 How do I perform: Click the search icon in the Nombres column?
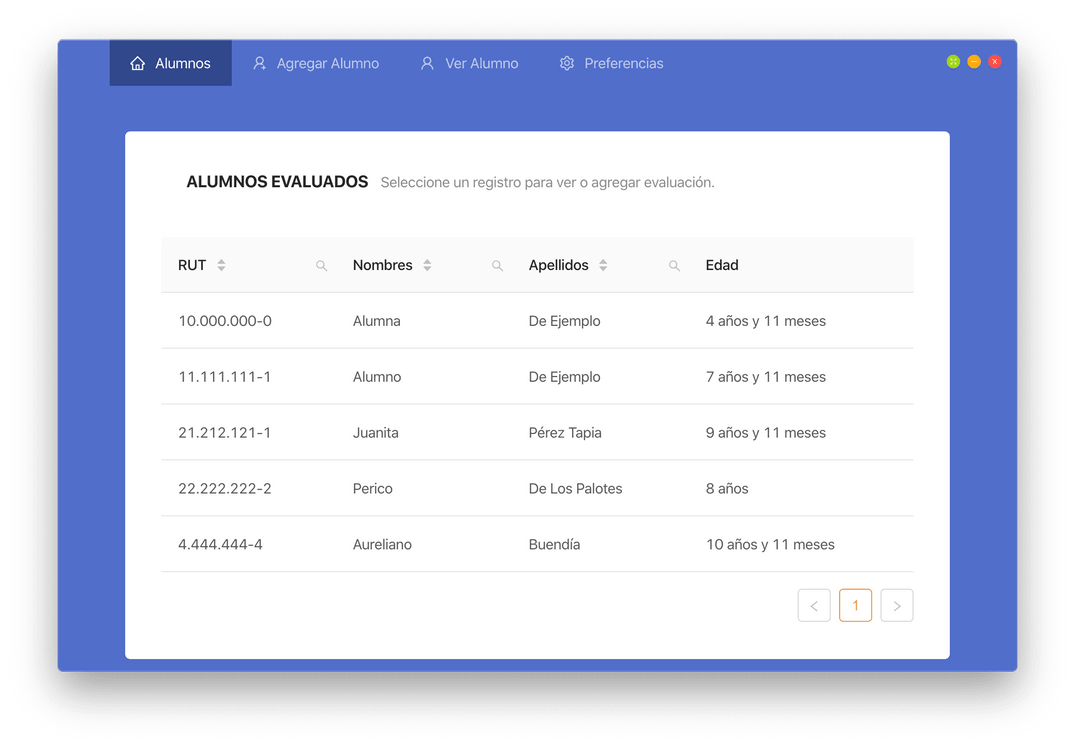[497, 266]
